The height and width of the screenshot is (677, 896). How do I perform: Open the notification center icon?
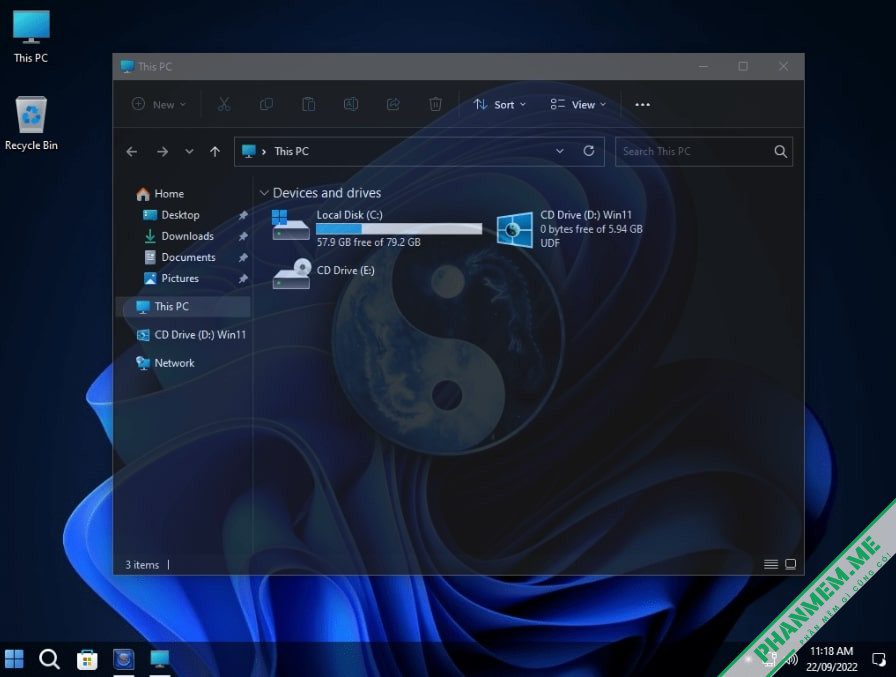tap(879, 659)
